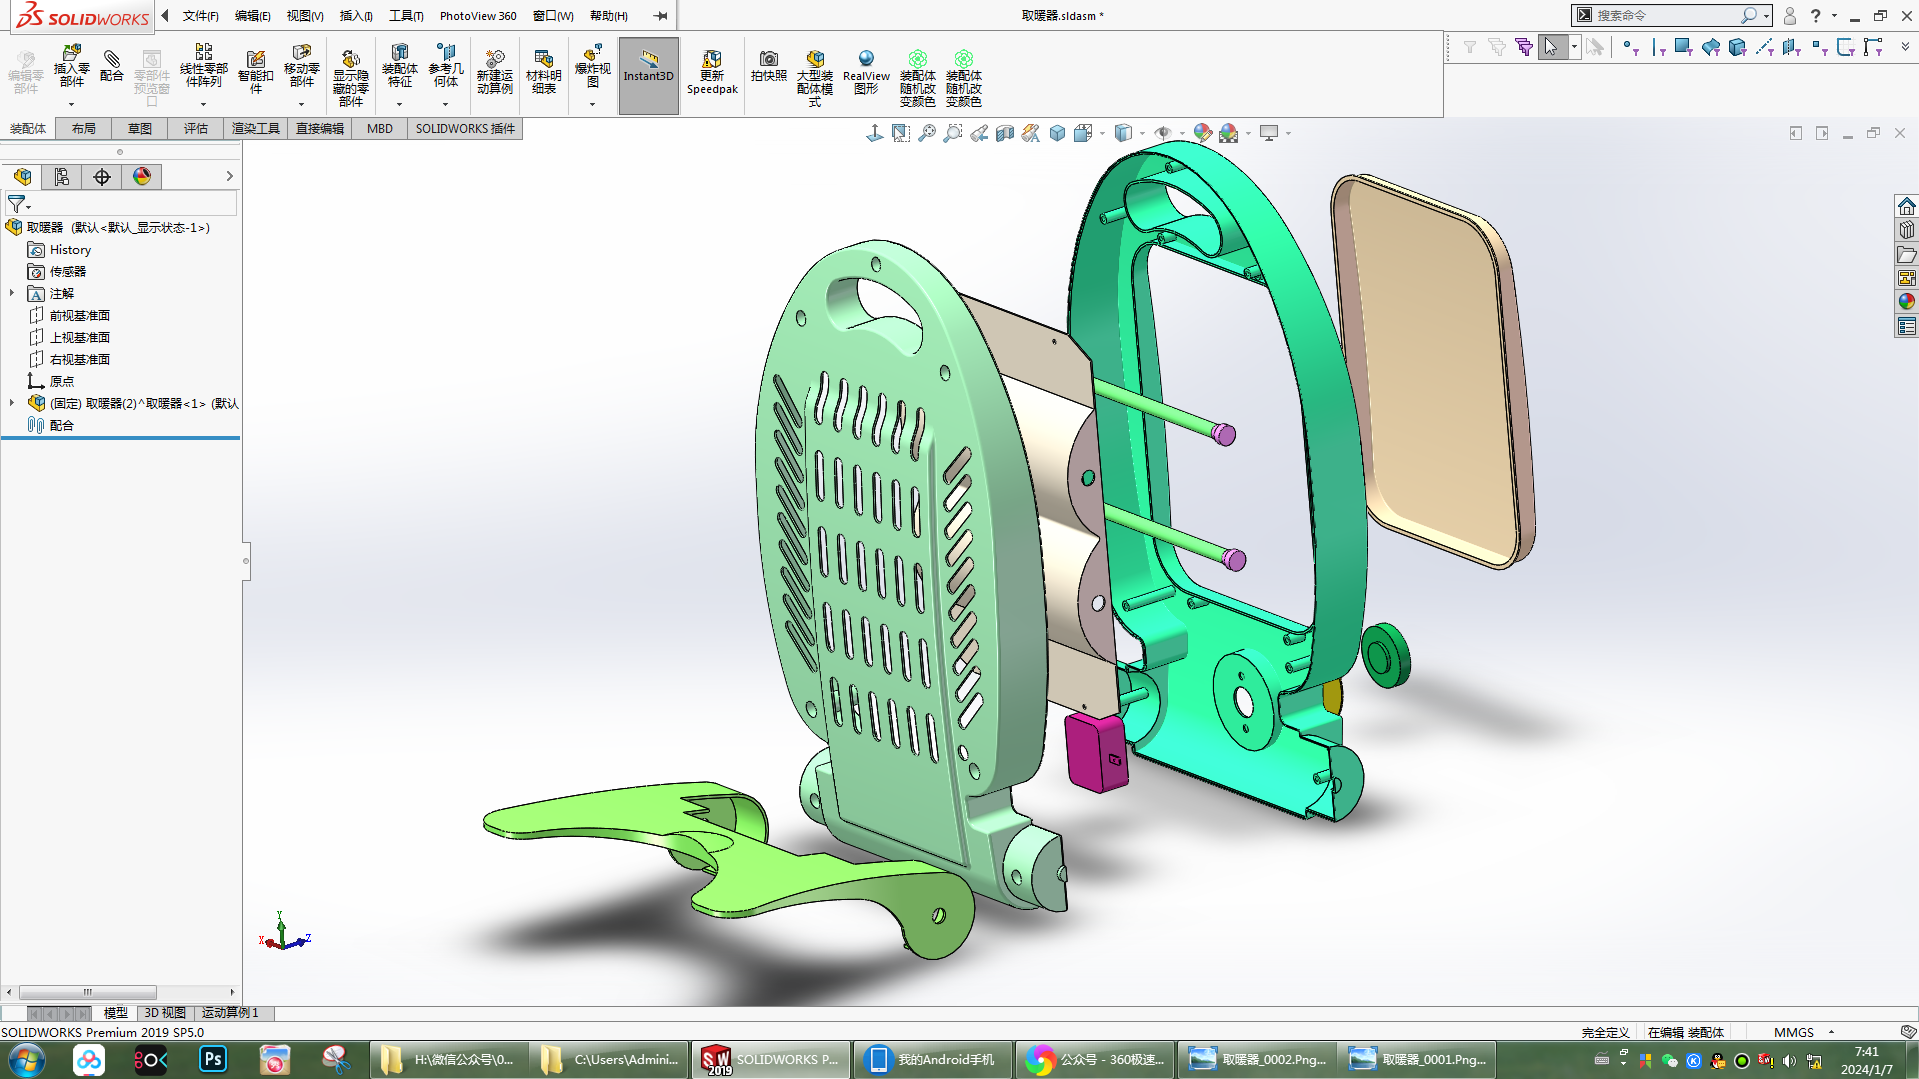This screenshot has height=1079, width=1919.
Task: Select the Move Component (移动零部件) tool
Action: coord(302,67)
